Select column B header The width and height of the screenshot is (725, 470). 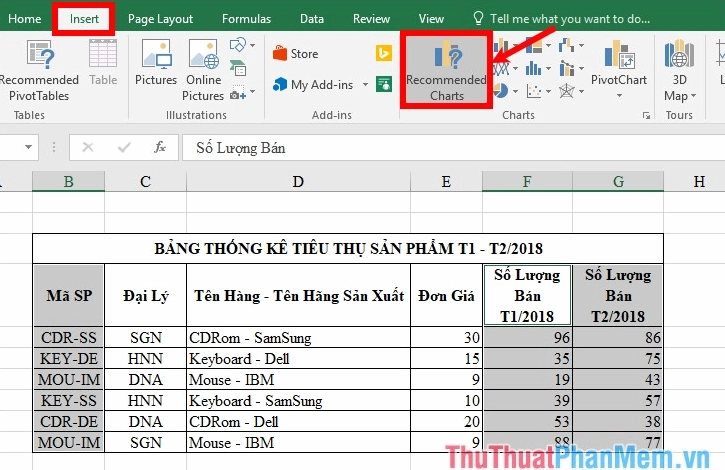coord(68,181)
